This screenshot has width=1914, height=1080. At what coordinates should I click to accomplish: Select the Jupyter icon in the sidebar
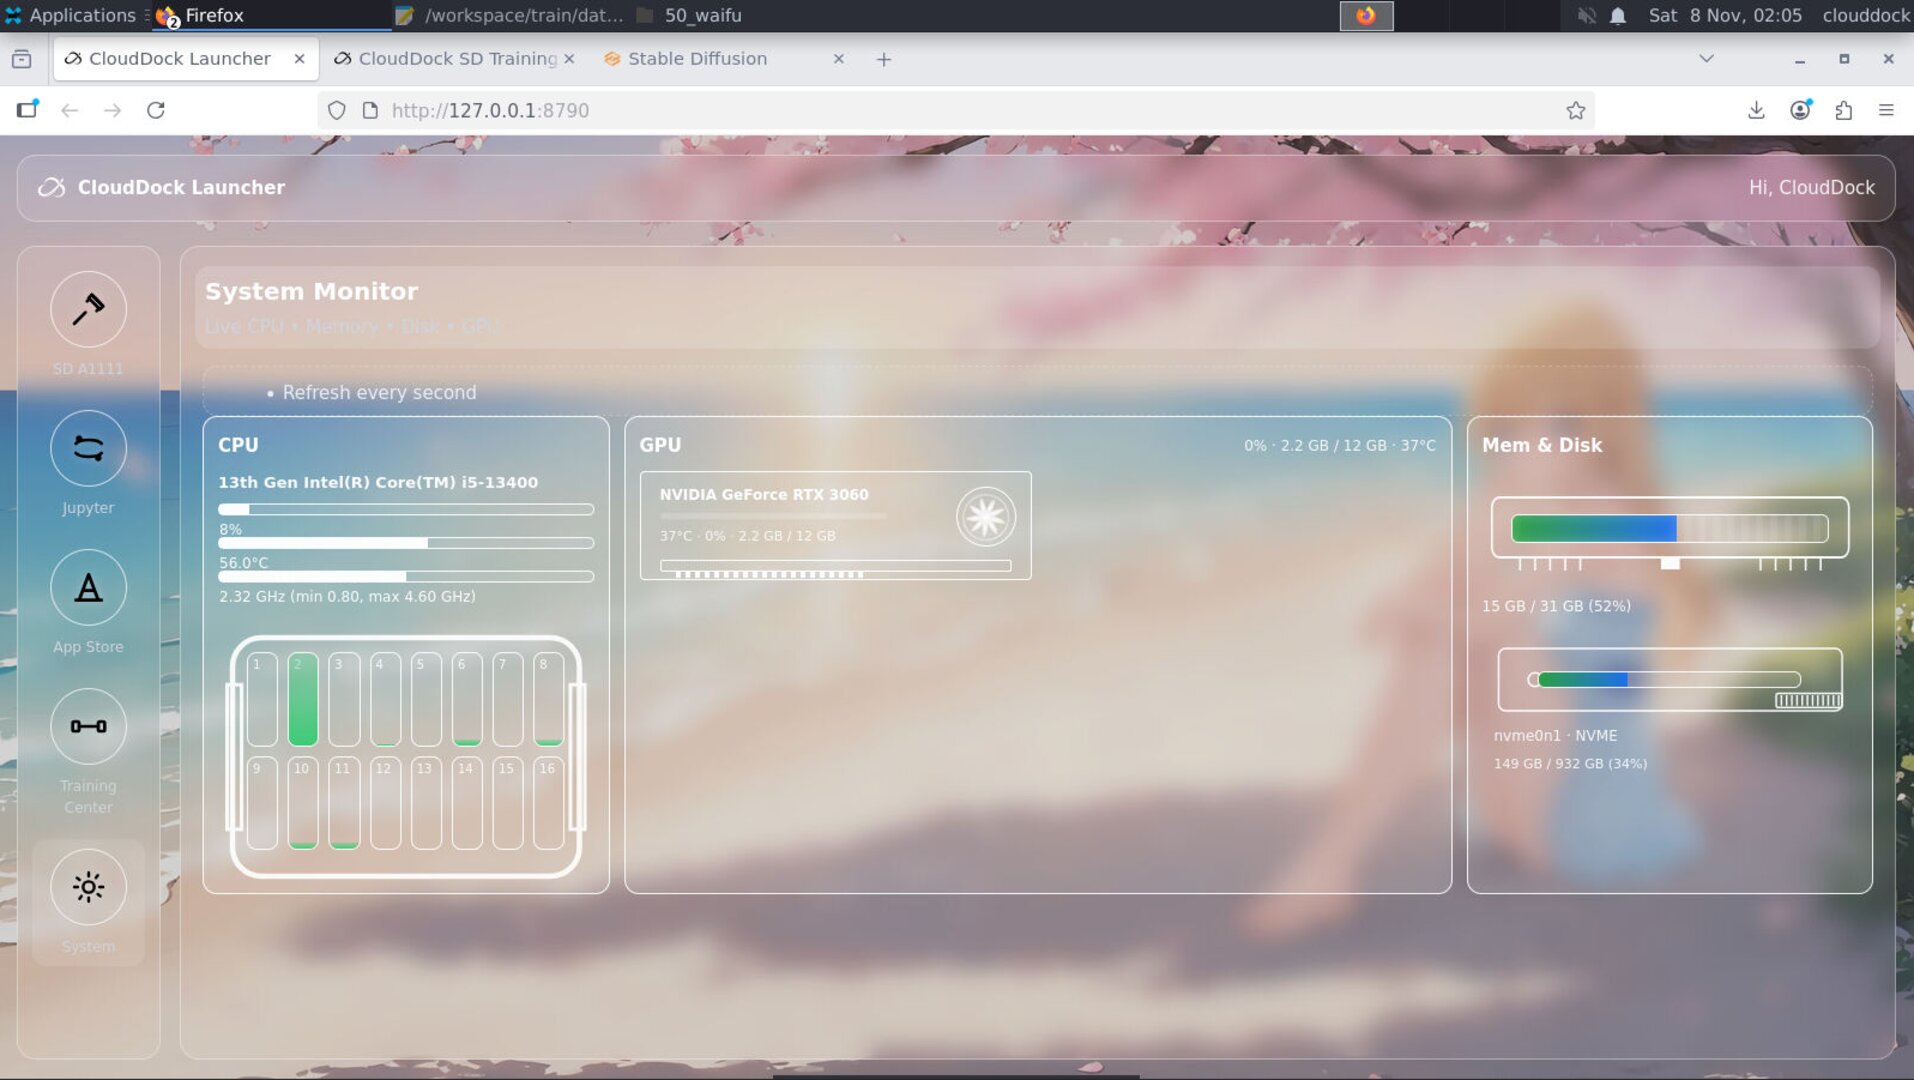point(88,448)
